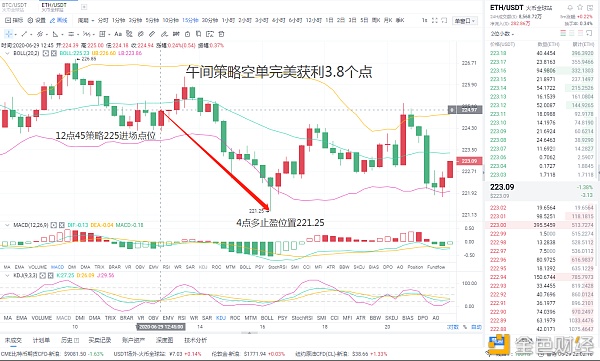Select the trend line drawing tool
The height and width of the screenshot is (361, 600).
pos(24,34)
